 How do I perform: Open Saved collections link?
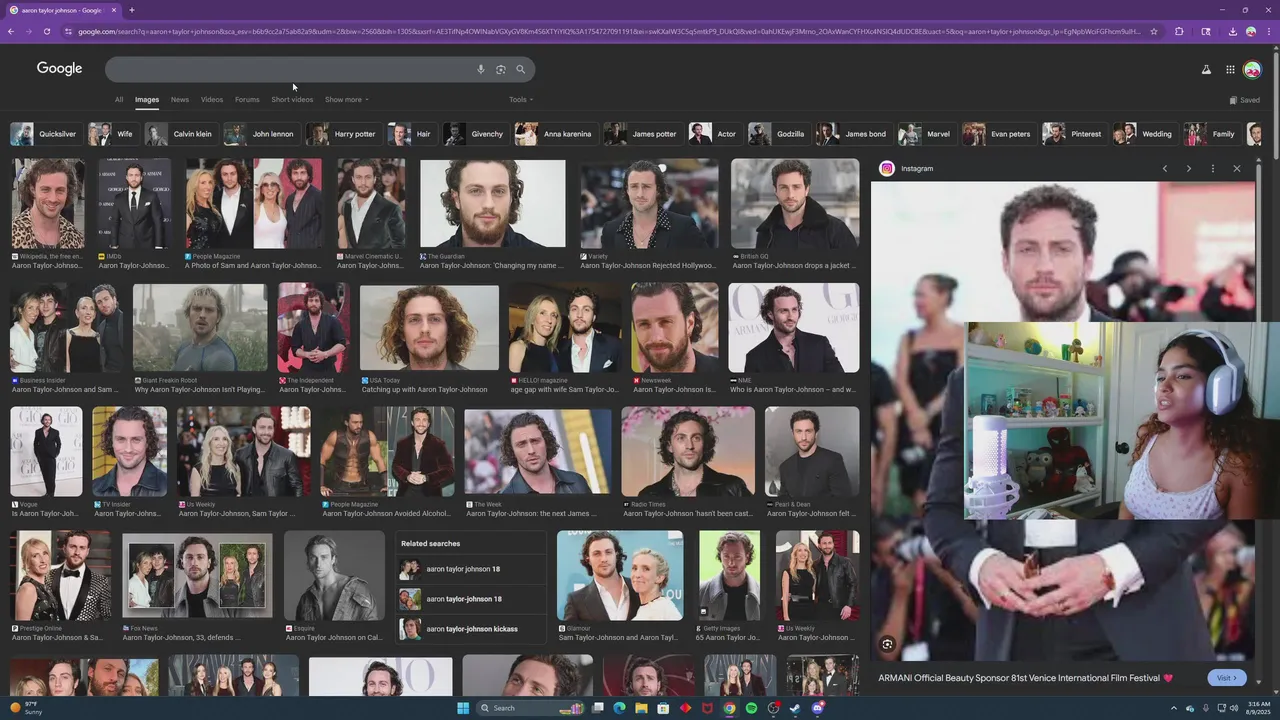point(1245,100)
